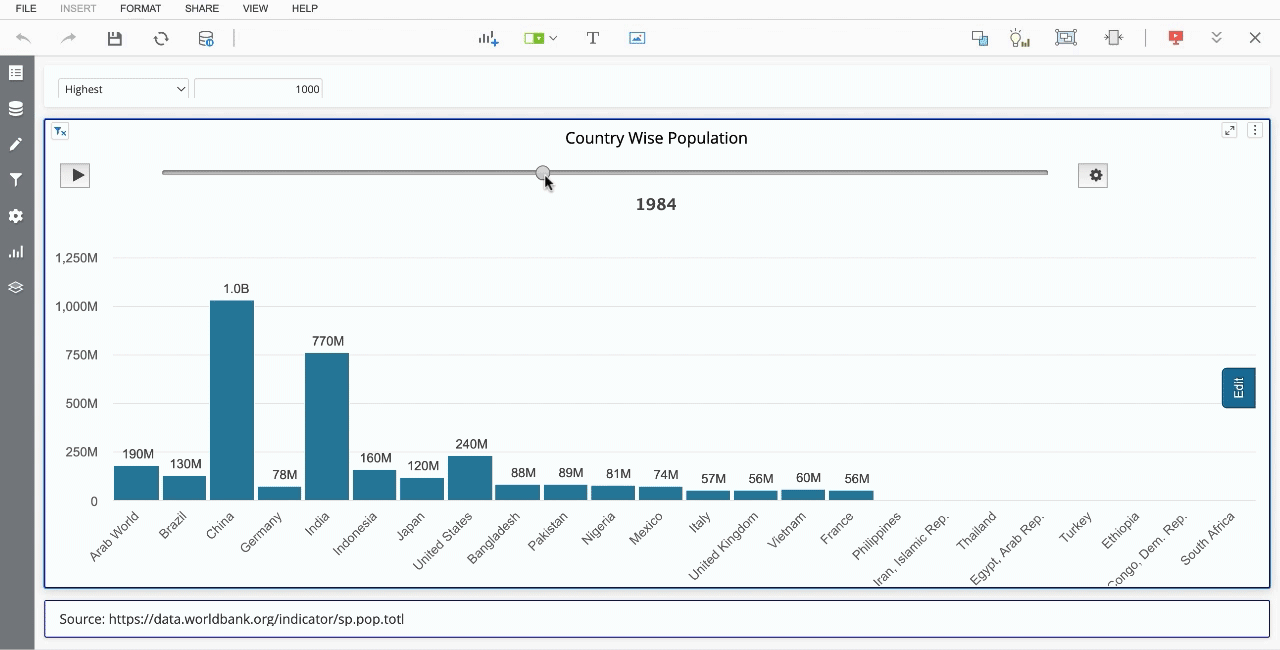Viewport: 1280px width, 650px height.
Task: Toggle fullscreen for the Country Wise Population chart
Action: (1229, 130)
